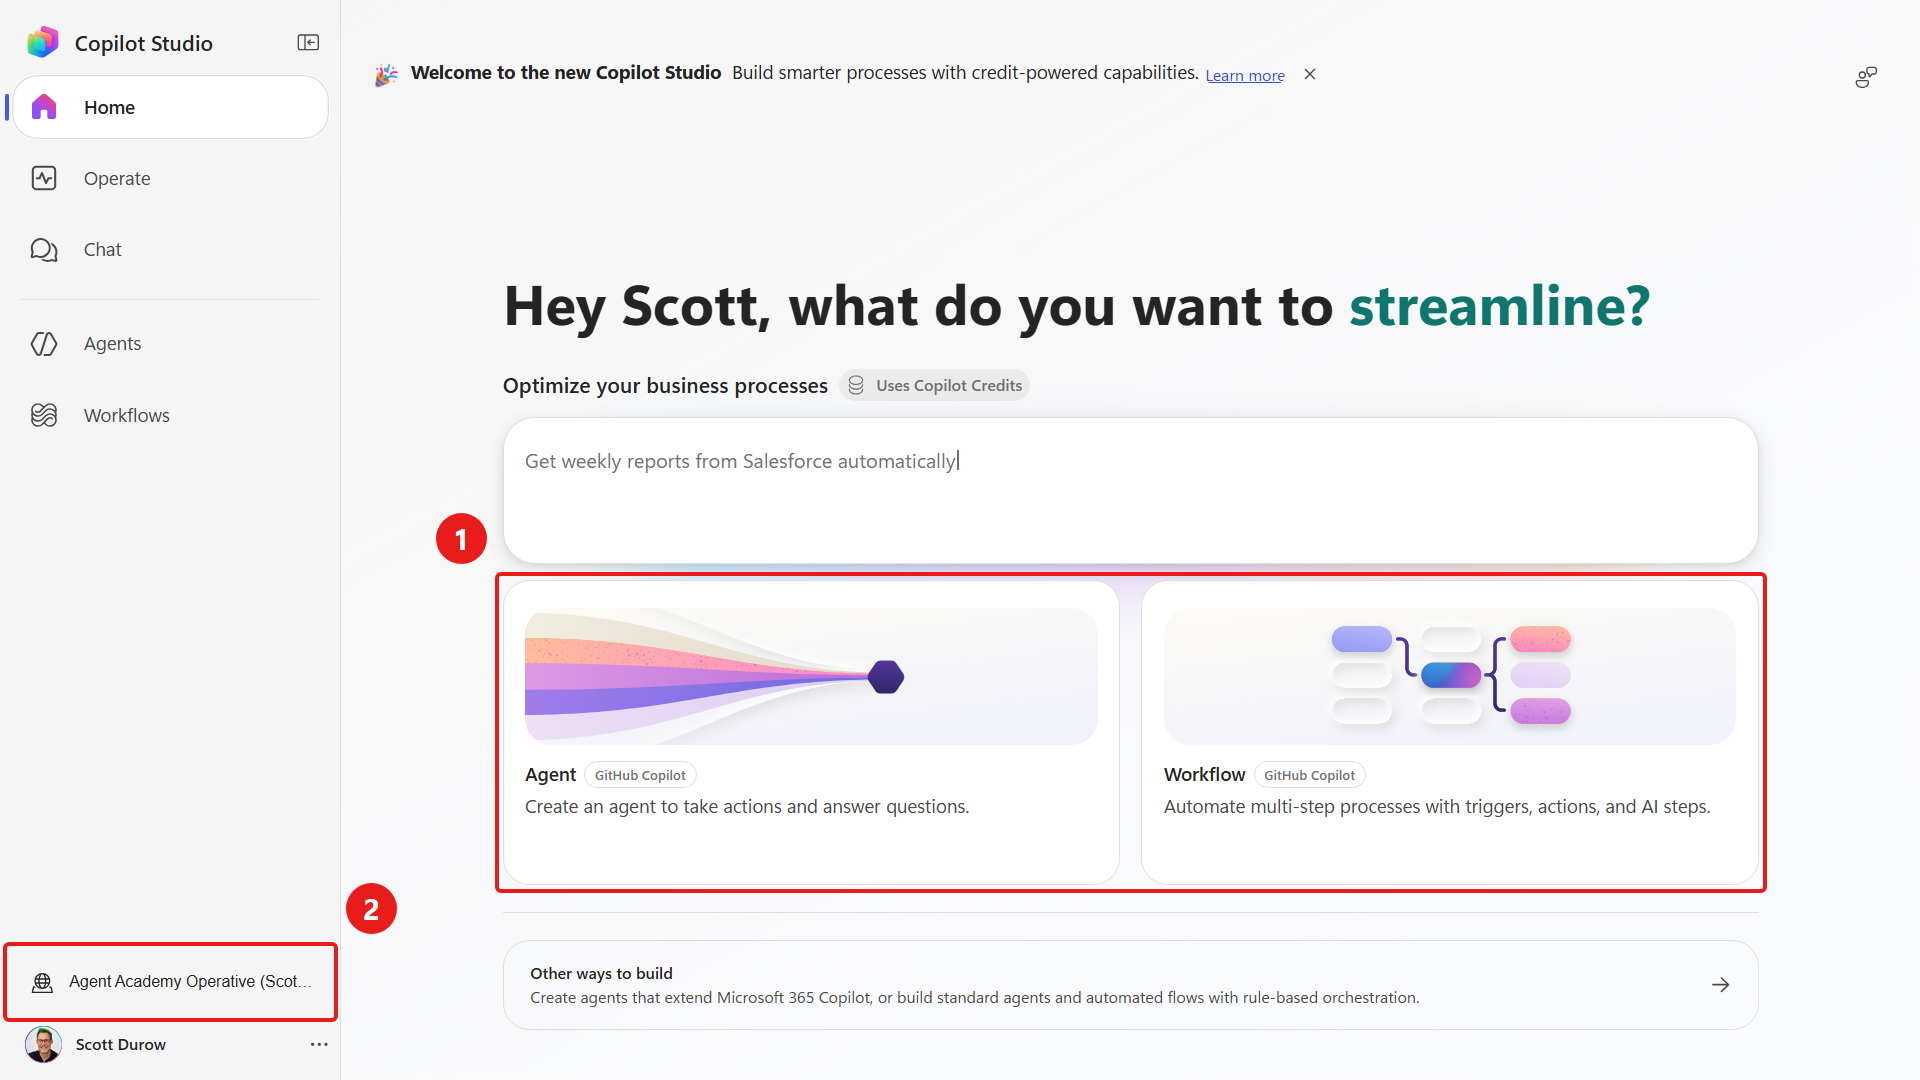Dismiss the welcome banner
The height and width of the screenshot is (1080, 1920).
(x=1310, y=74)
